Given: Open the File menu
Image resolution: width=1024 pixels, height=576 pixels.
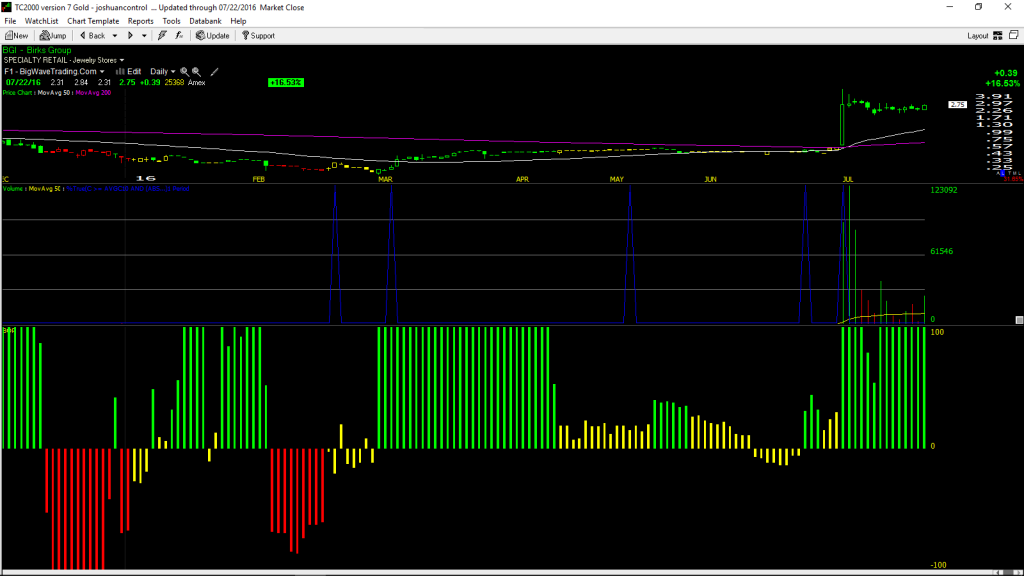Looking at the screenshot, I should [10, 21].
